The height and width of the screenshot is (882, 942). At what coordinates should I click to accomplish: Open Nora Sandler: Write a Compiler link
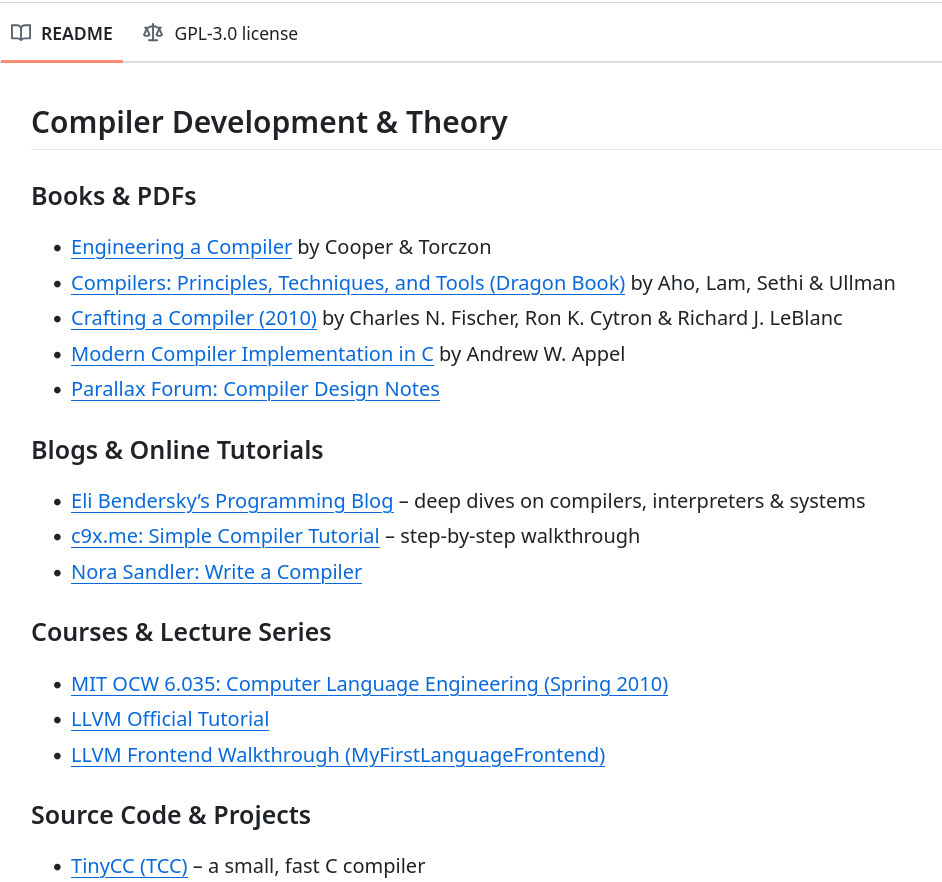[x=216, y=572]
